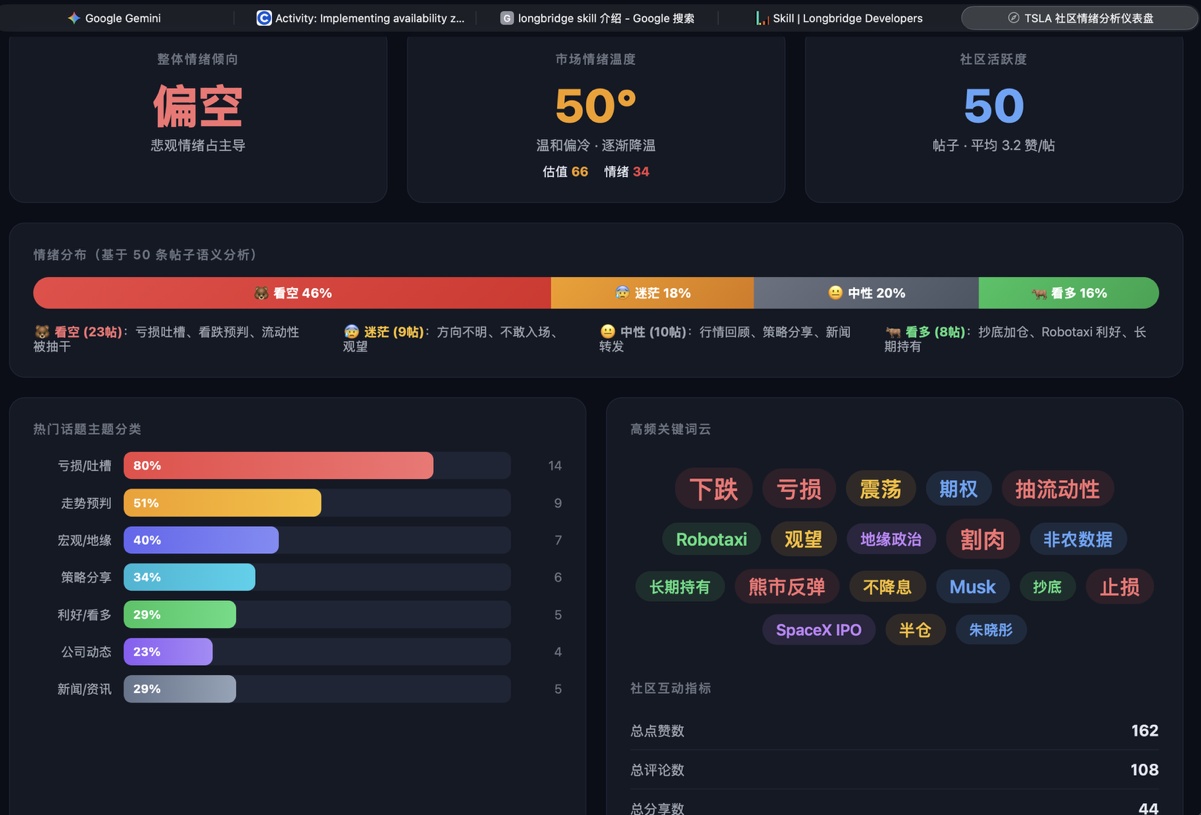The width and height of the screenshot is (1201, 815).
Task: Click the Google Gemini tab favicon
Action: [x=74, y=18]
